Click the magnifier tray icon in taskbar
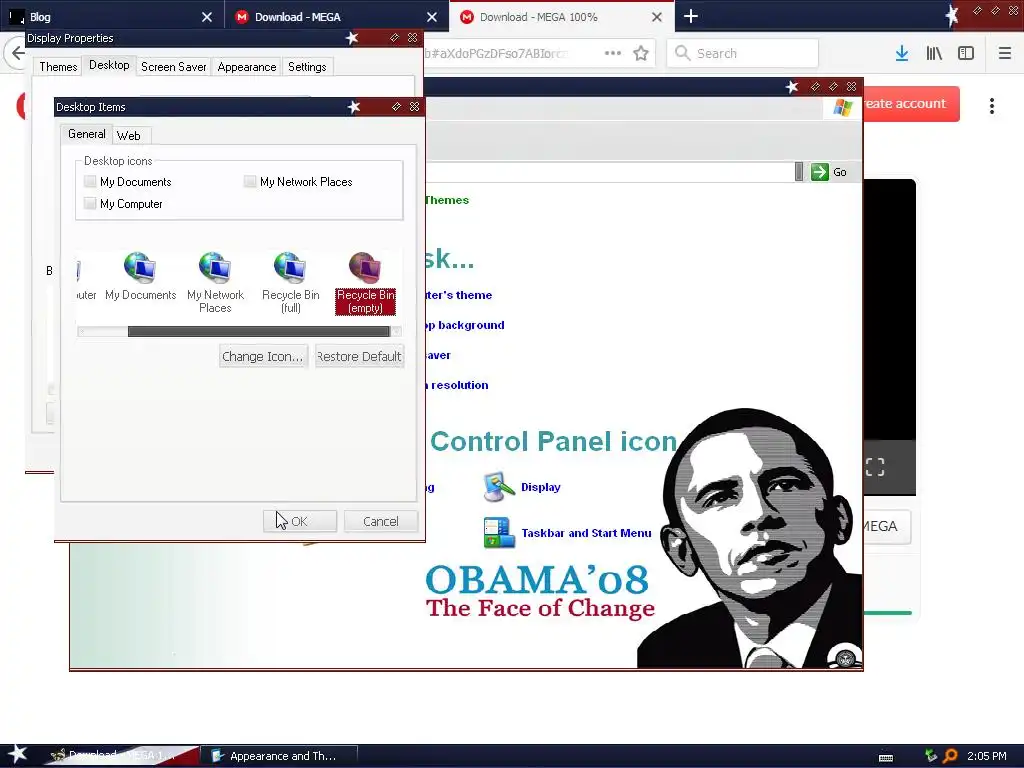The width and height of the screenshot is (1024, 768). click(950, 756)
